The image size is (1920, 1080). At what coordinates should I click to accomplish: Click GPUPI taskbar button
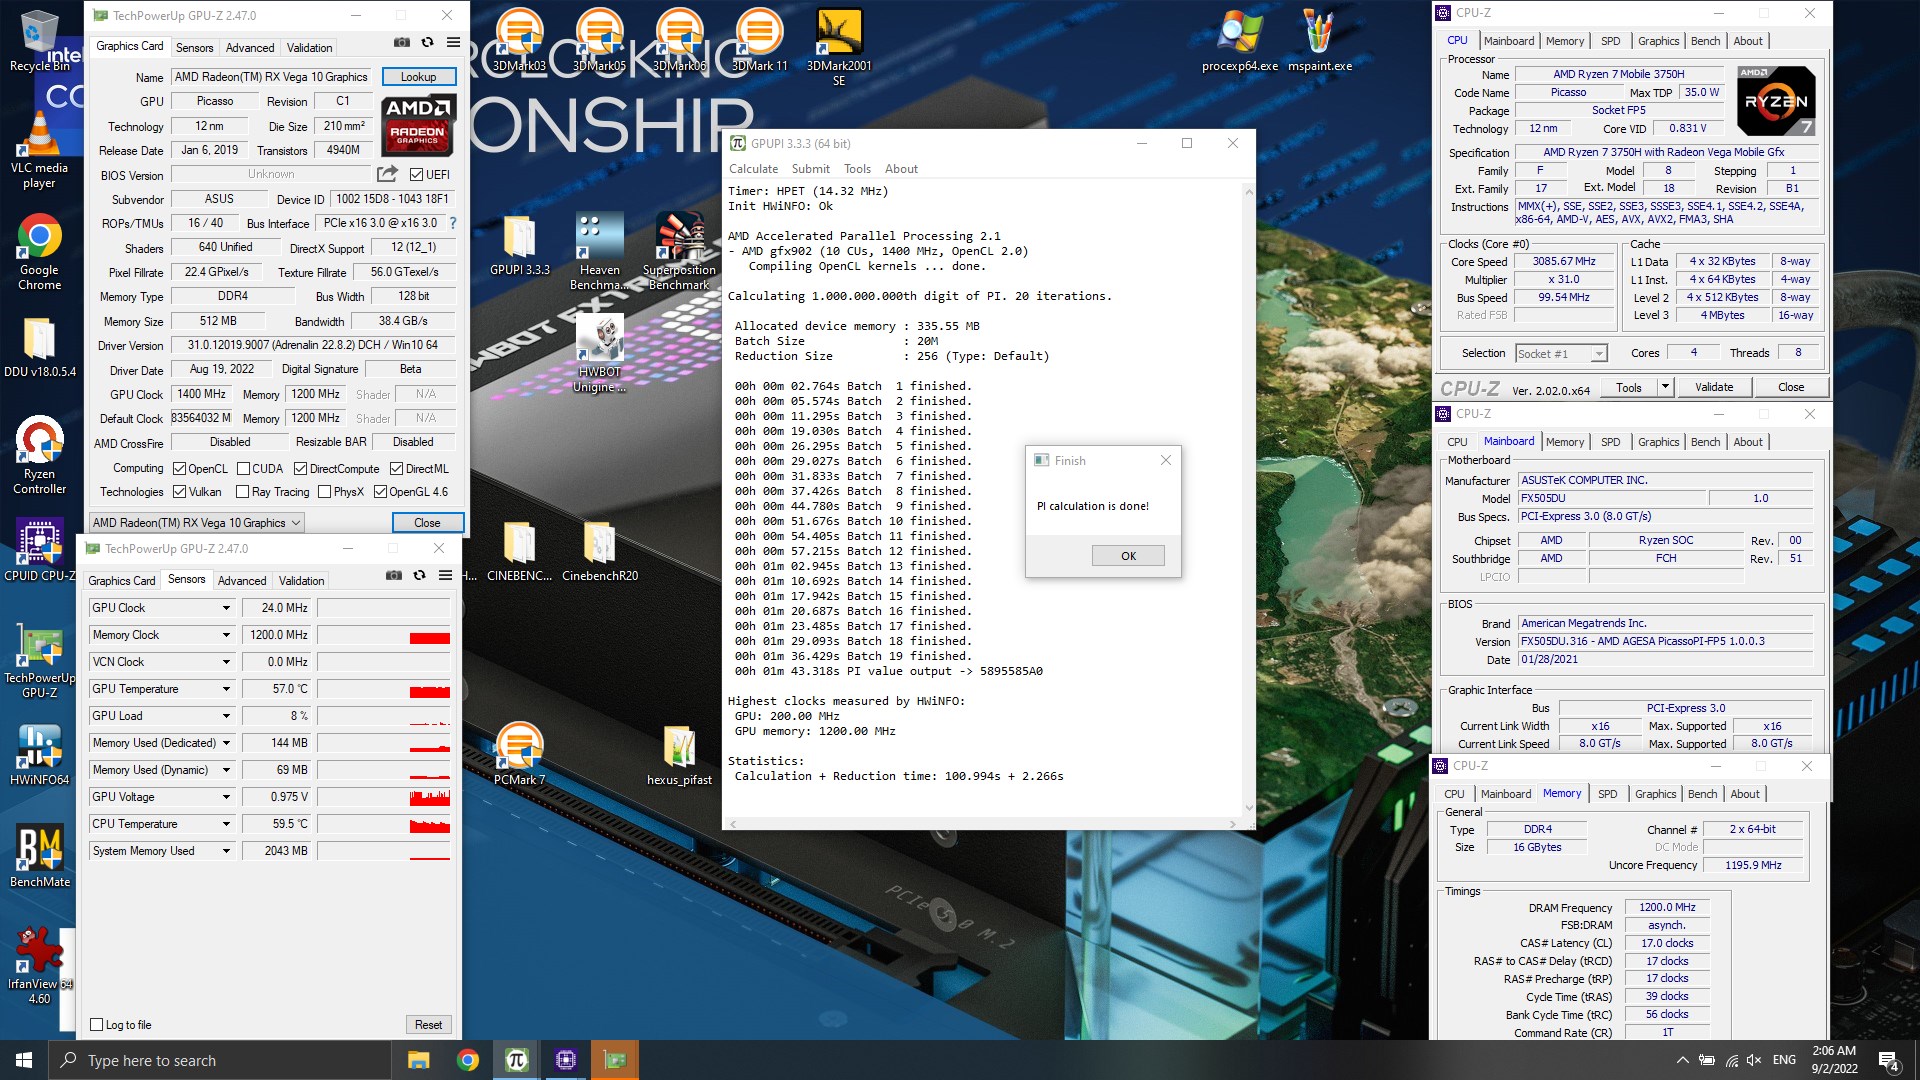516,1060
